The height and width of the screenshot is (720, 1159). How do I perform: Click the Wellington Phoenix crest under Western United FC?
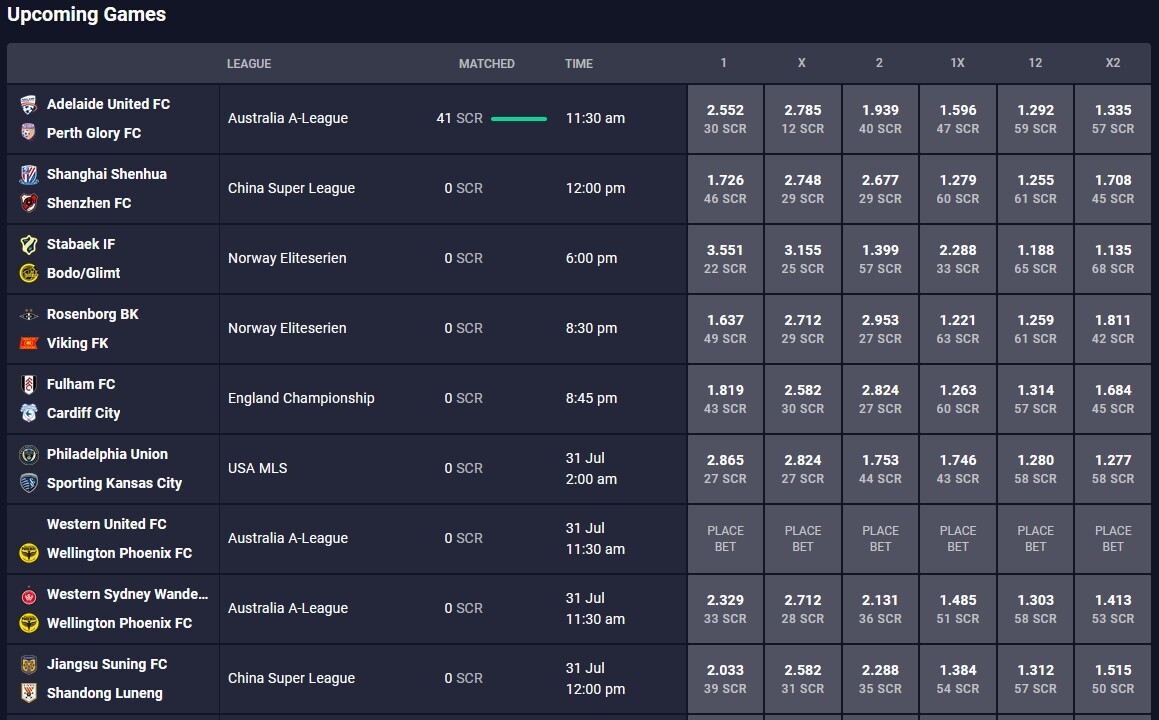[x=29, y=554]
